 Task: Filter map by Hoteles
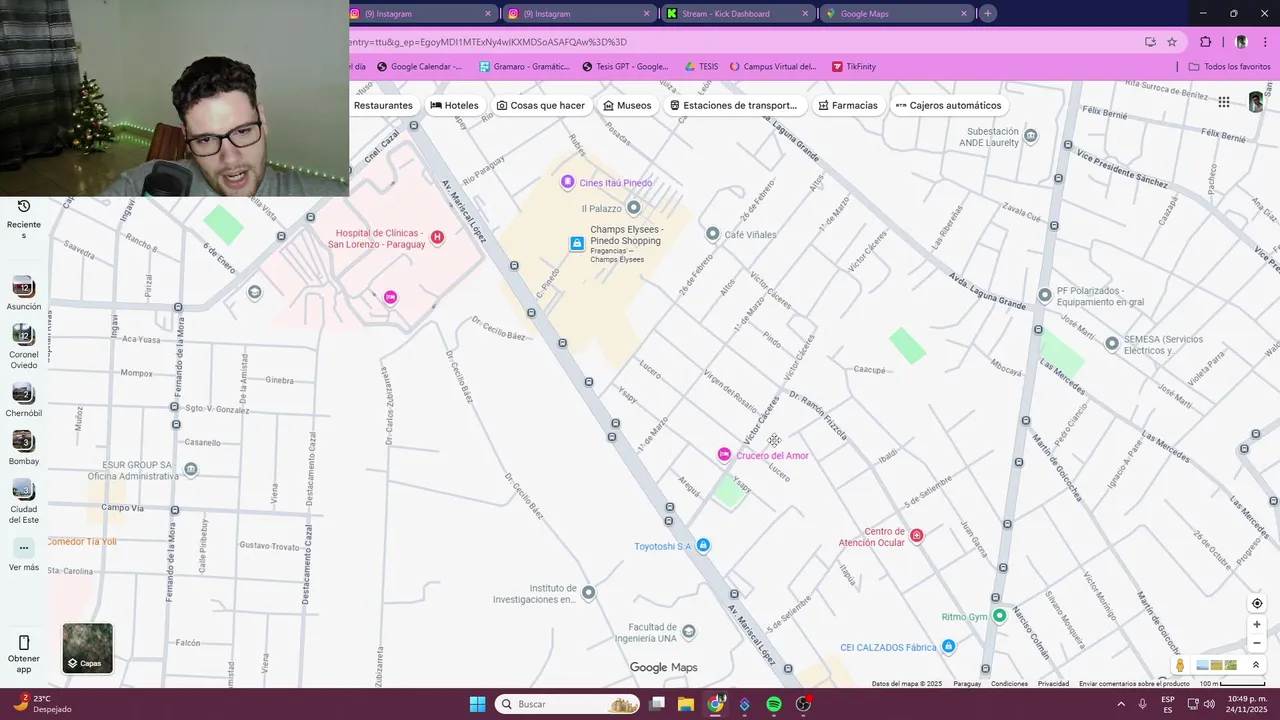pyautogui.click(x=454, y=105)
